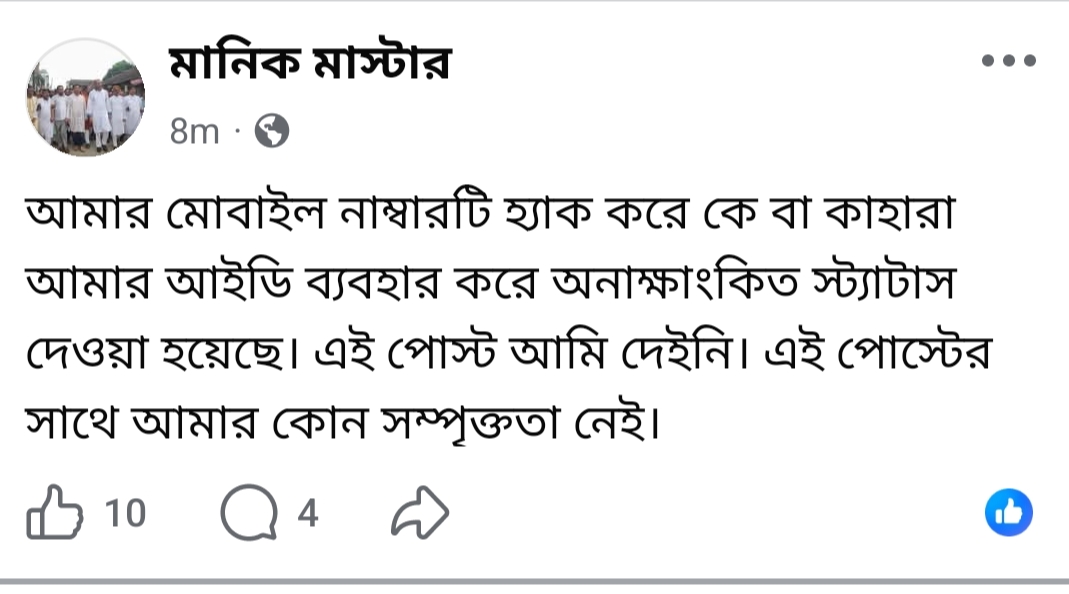Open the মানিক মাস্টার profile name link
The width and height of the screenshot is (1069, 594).
(310, 68)
